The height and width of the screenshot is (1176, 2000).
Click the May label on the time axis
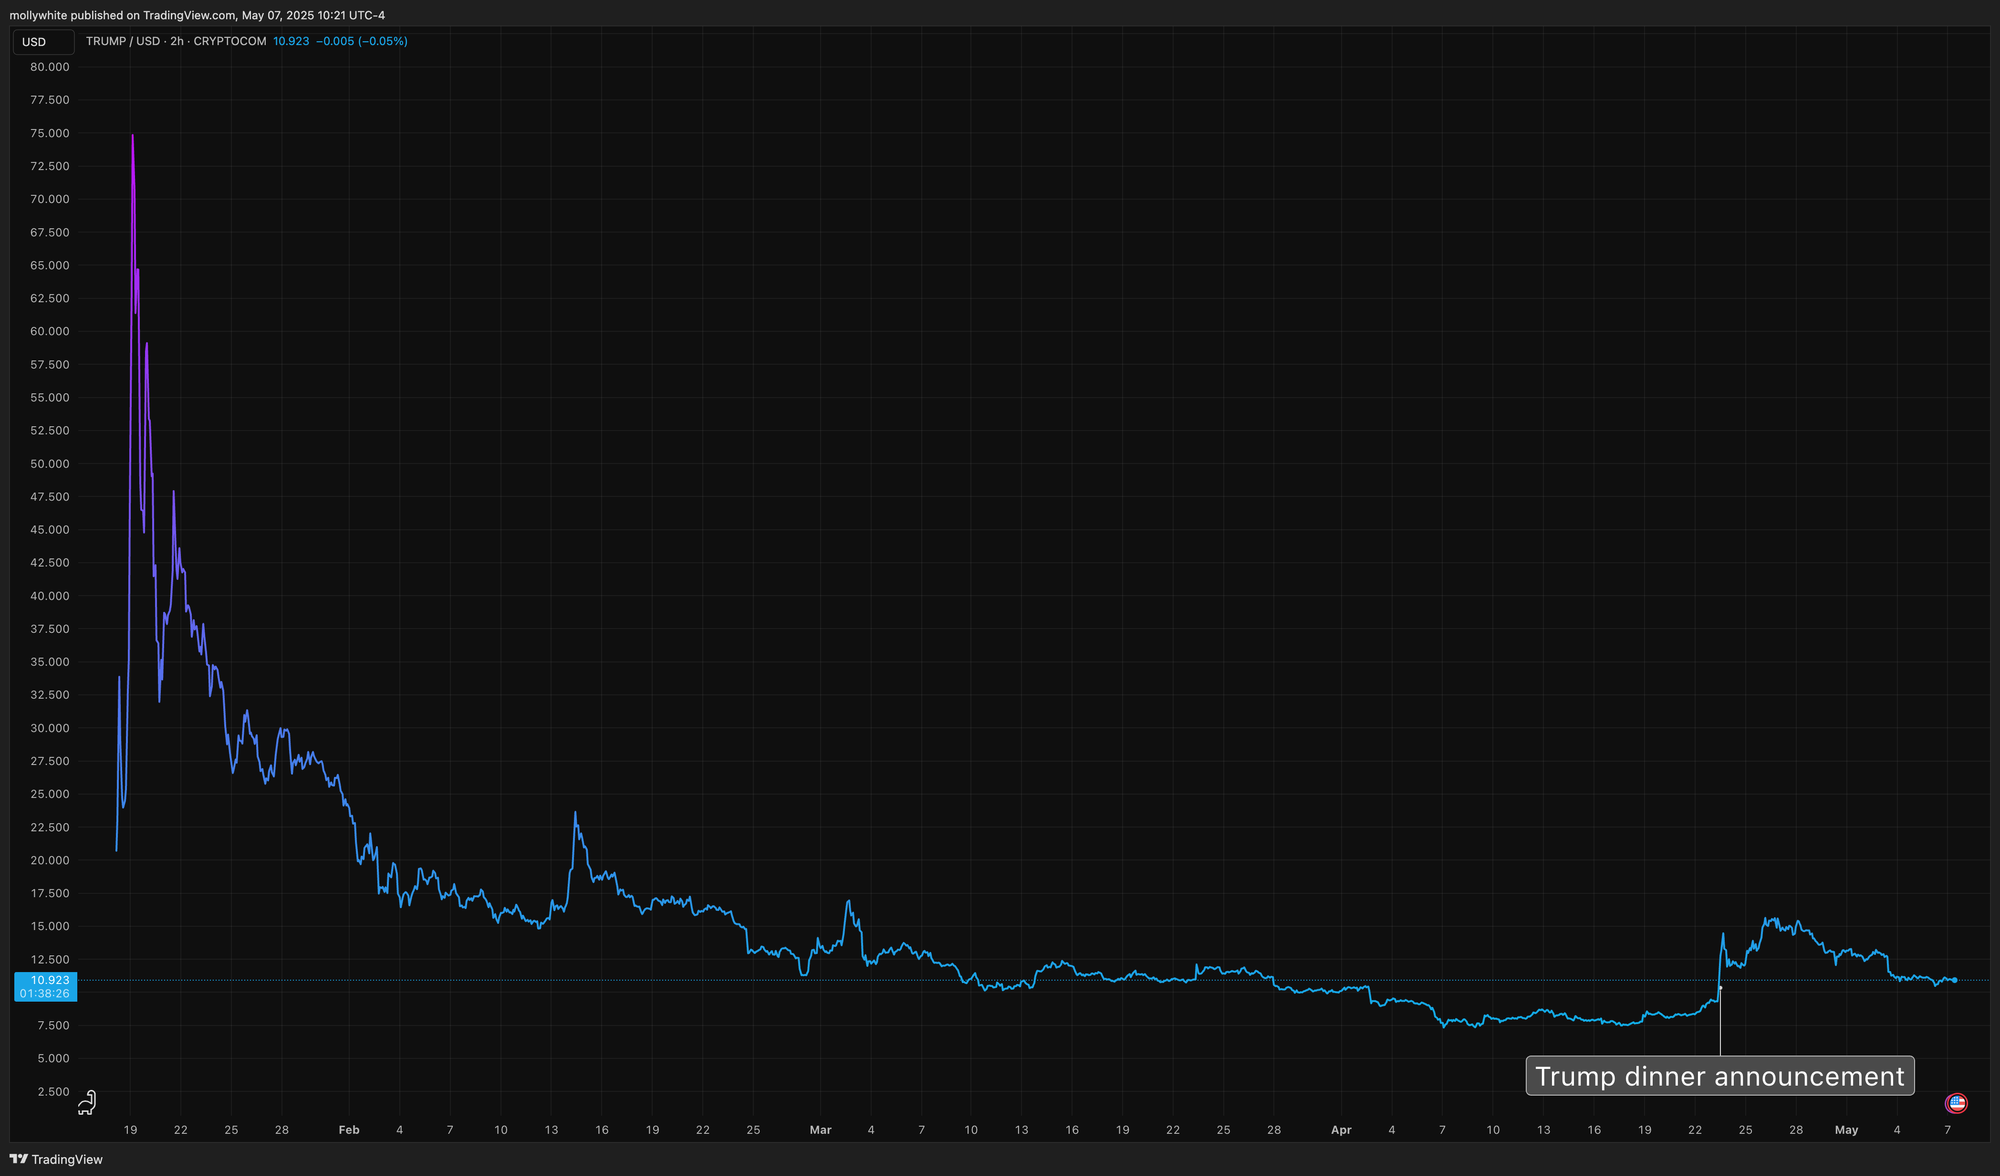[x=1846, y=1130]
